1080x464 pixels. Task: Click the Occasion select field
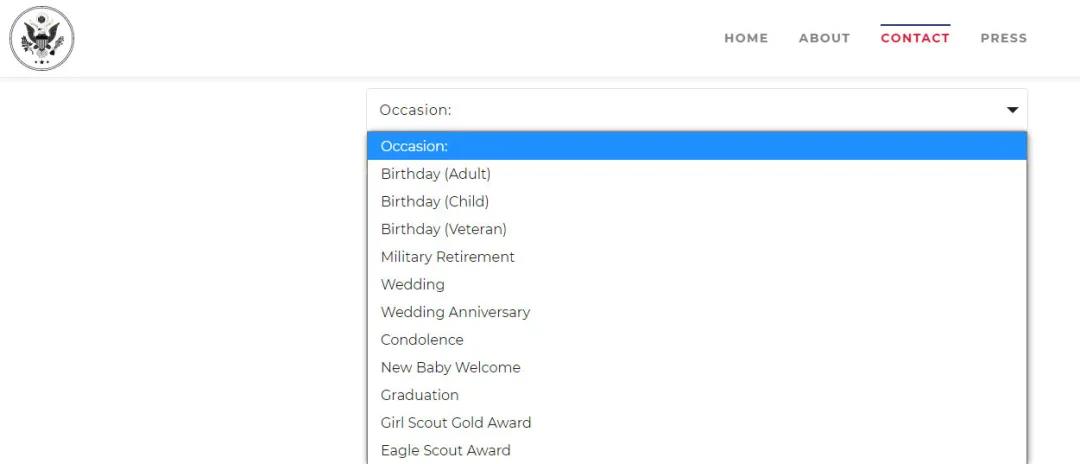[x=696, y=110]
